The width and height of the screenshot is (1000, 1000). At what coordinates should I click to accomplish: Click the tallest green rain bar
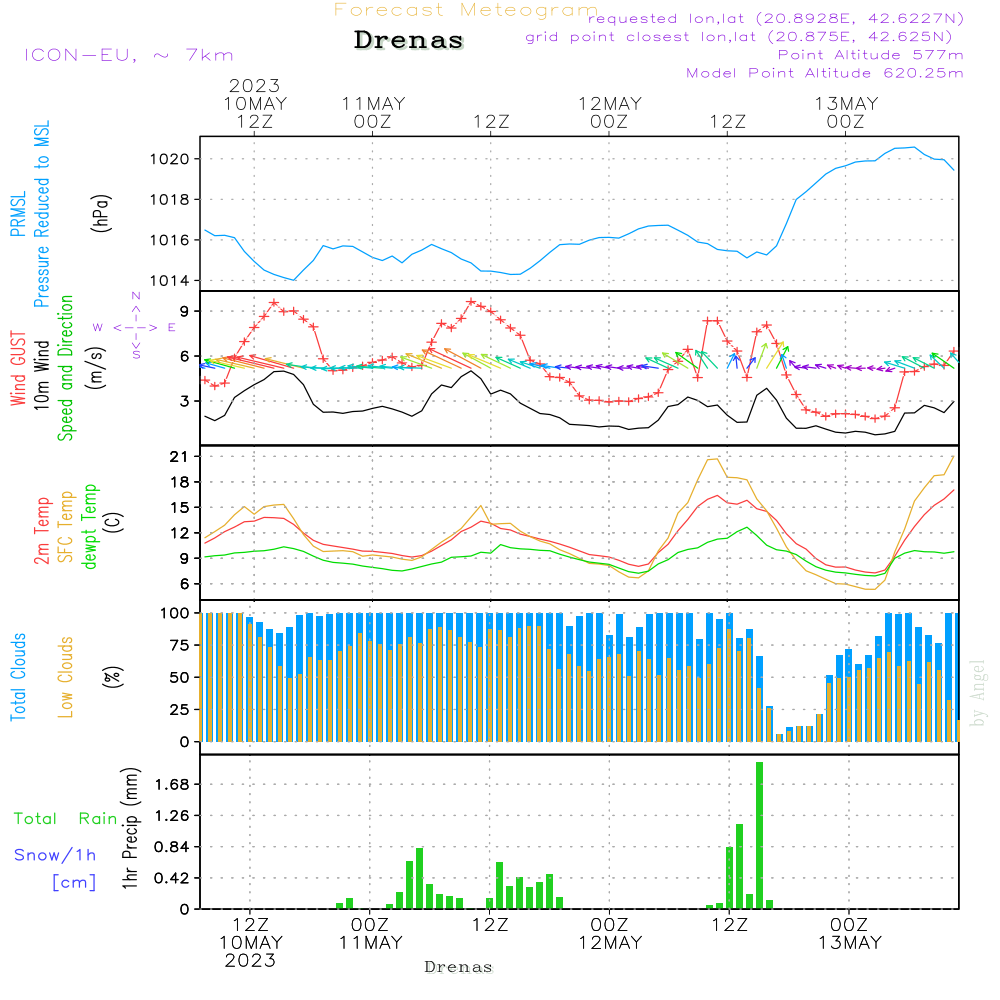pyautogui.click(x=759, y=835)
